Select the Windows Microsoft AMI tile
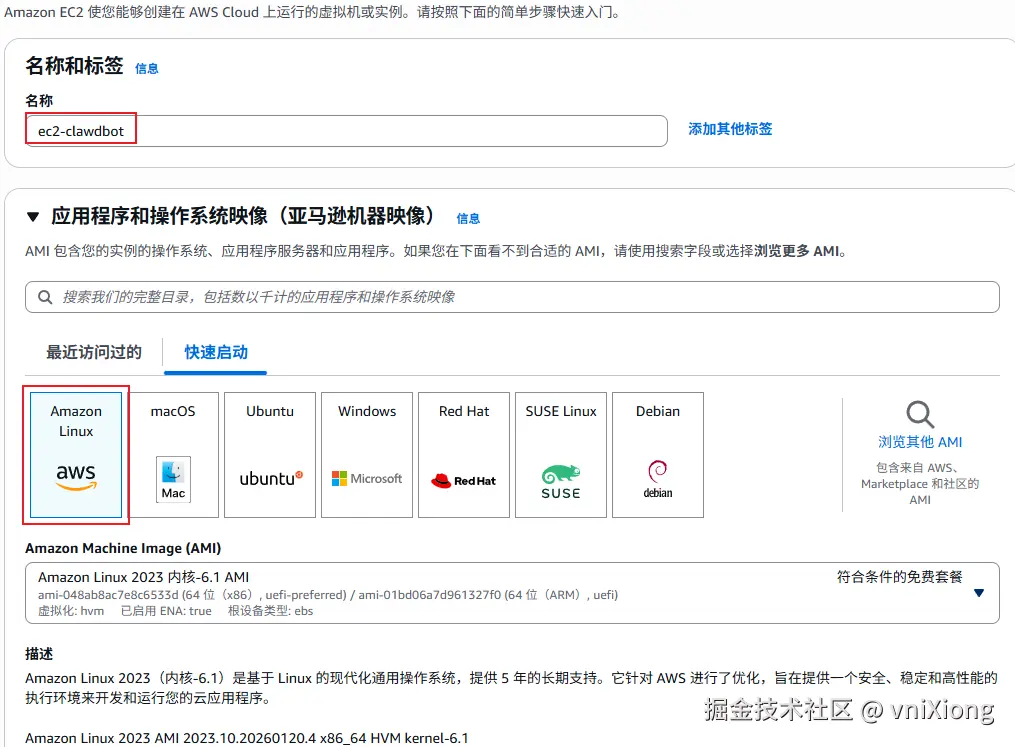Image resolution: width=1015 pixels, height=747 pixels. (367, 454)
